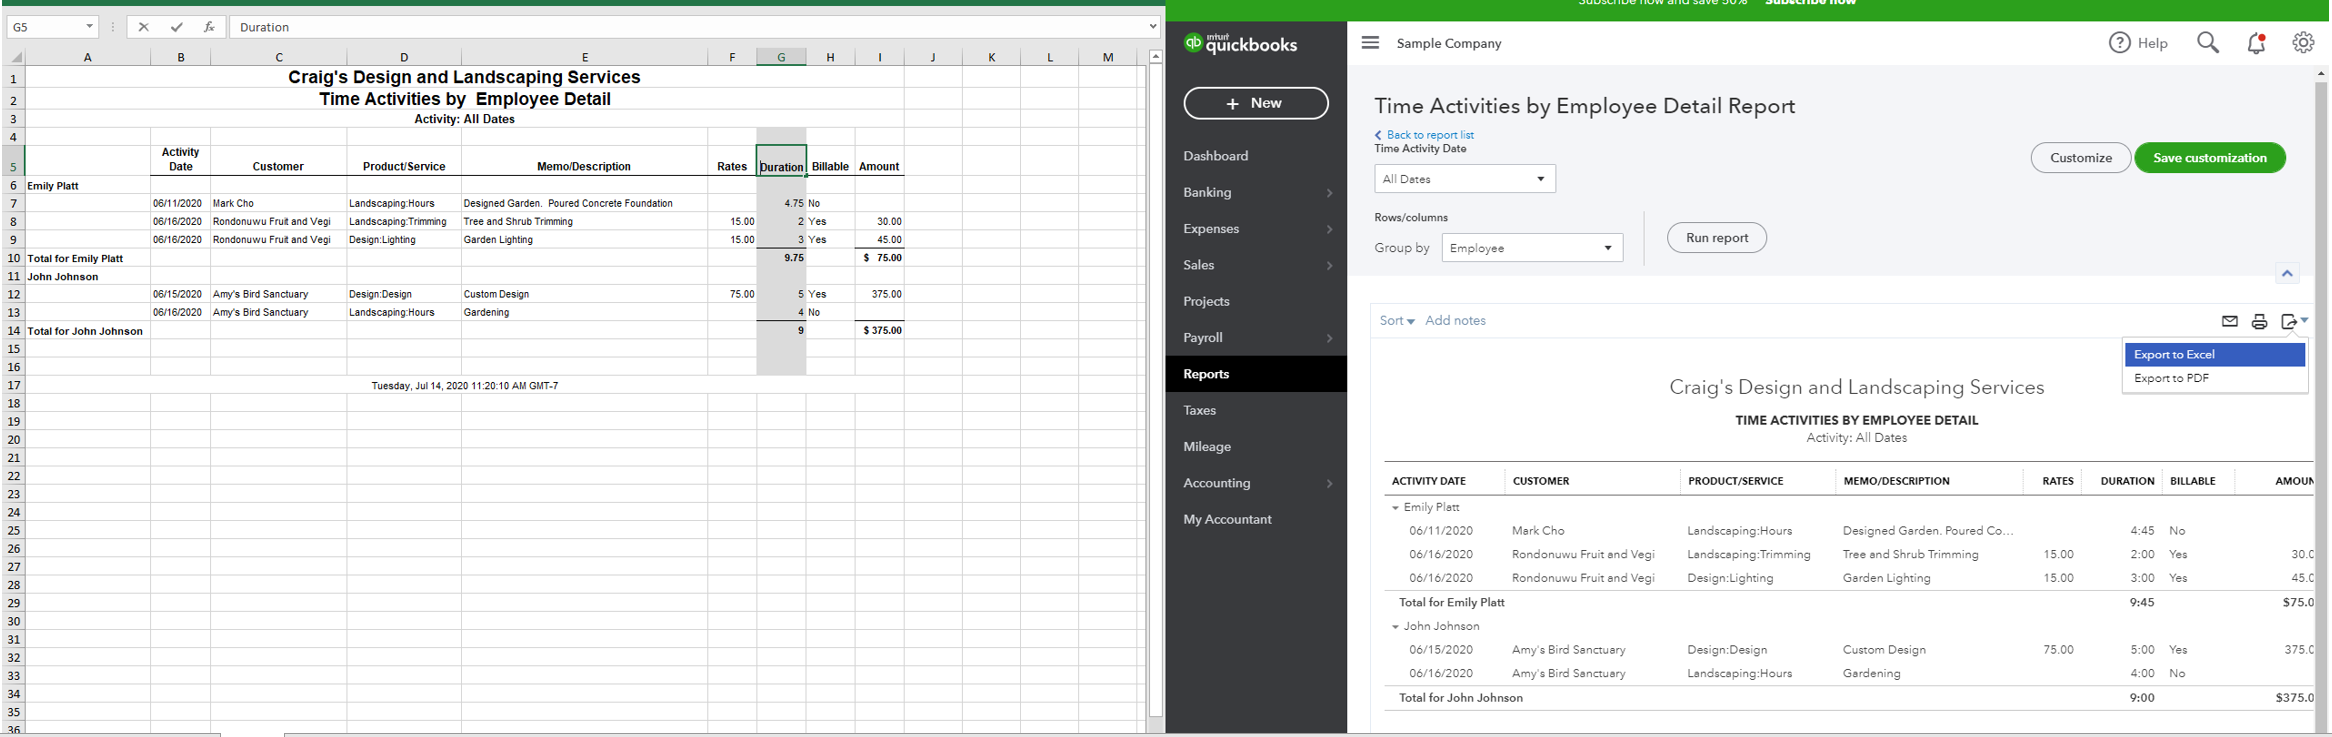Open the notifications bell

(2256, 42)
